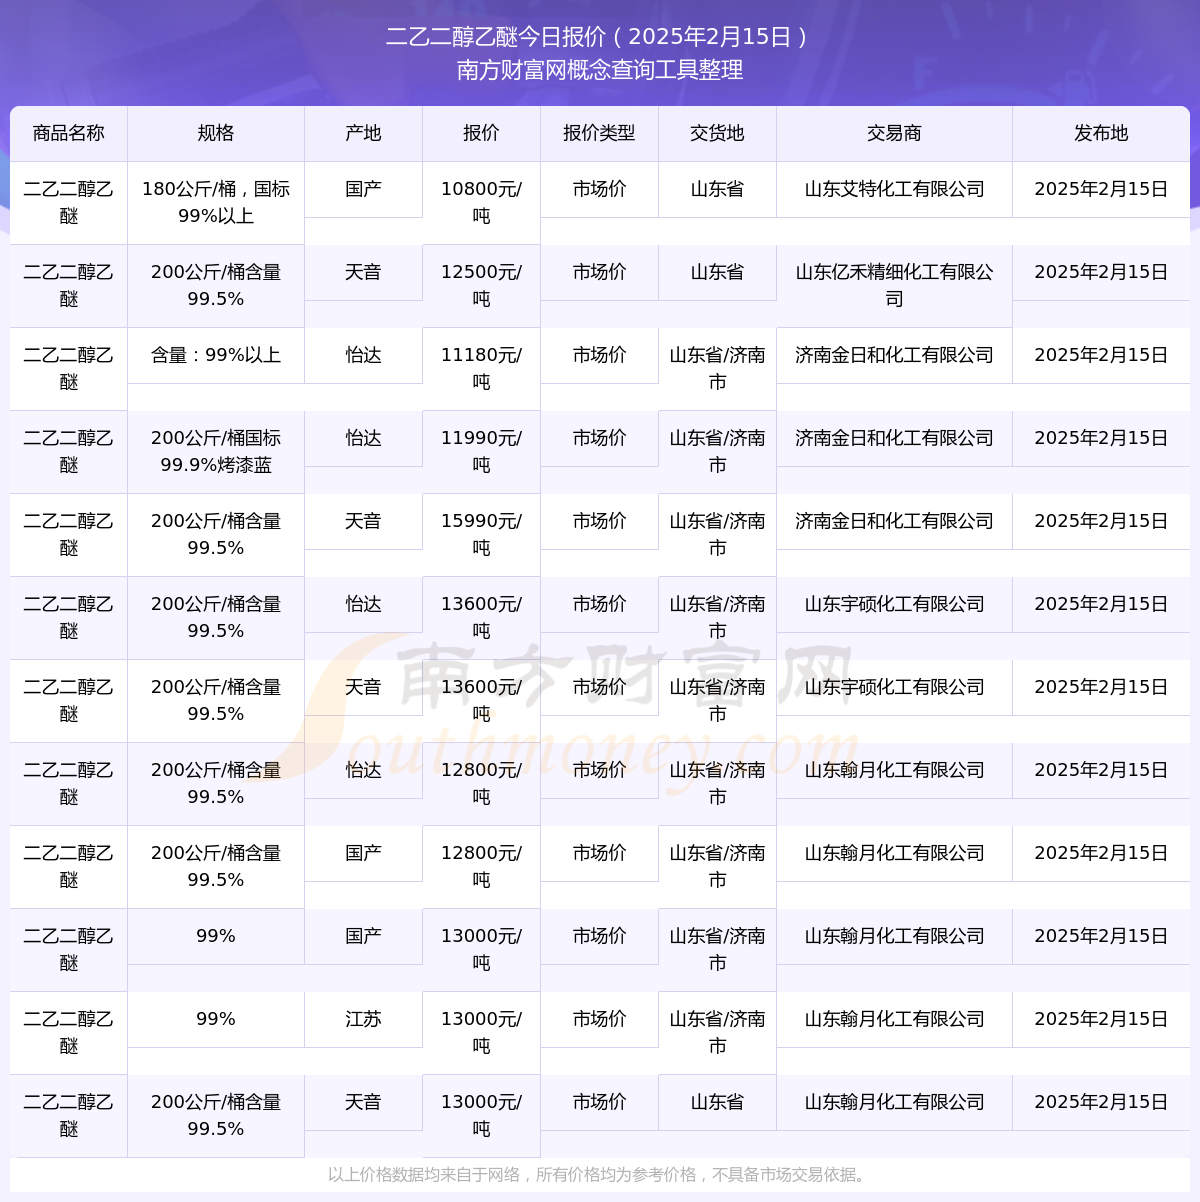Select the 交易商 column header
Image resolution: width=1200 pixels, height=1202 pixels.
pyautogui.click(x=894, y=133)
